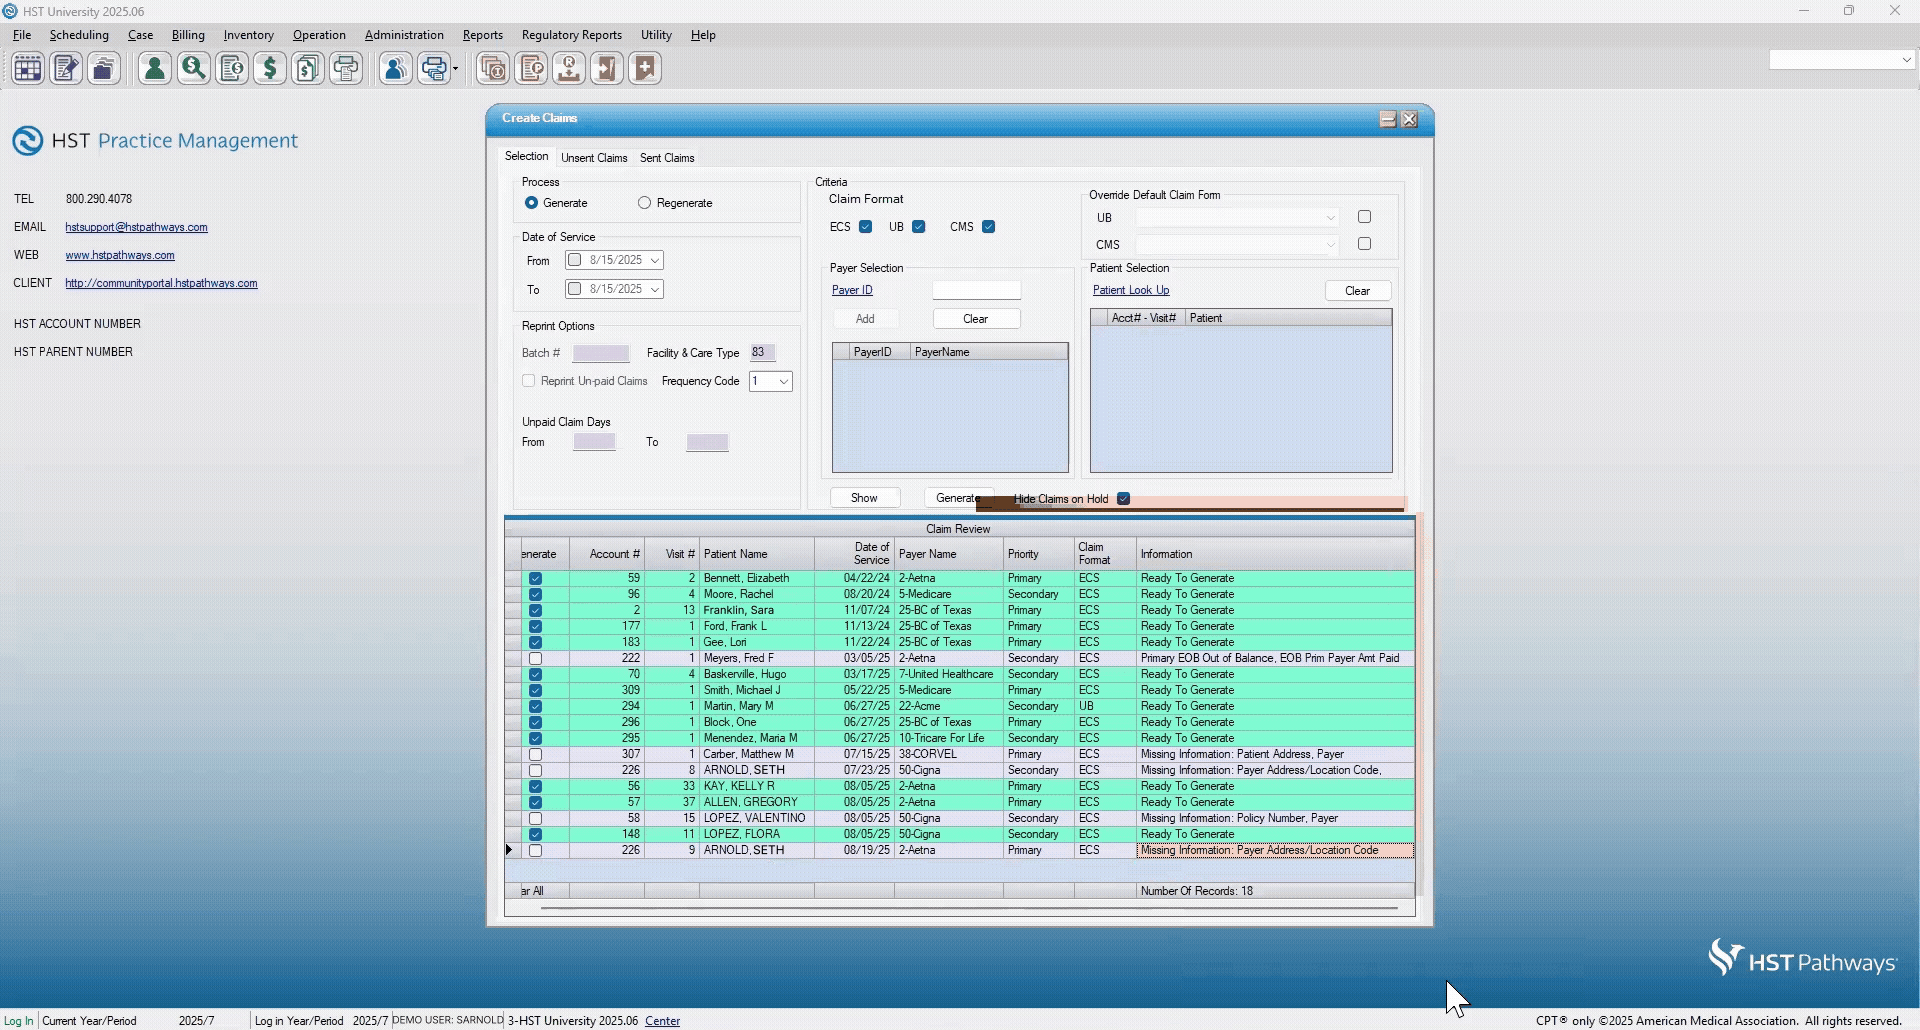Select the Regenerate radio button
1920x1030 pixels.
click(x=645, y=203)
